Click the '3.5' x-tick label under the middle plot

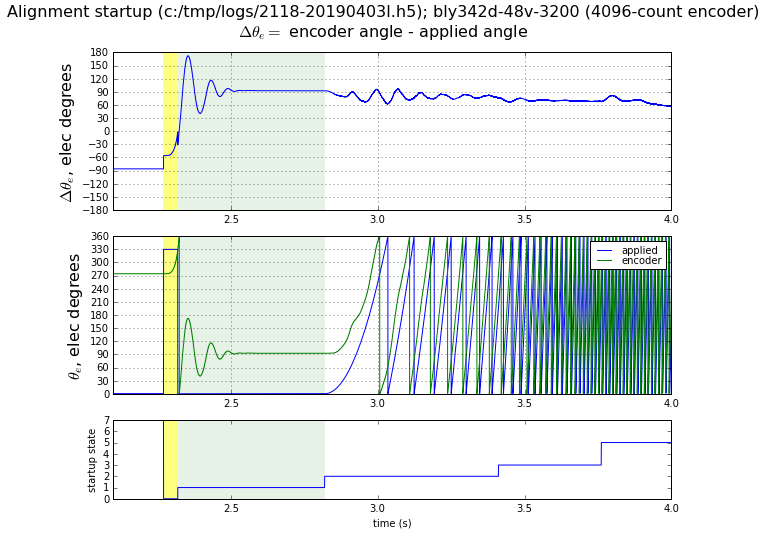[525, 403]
